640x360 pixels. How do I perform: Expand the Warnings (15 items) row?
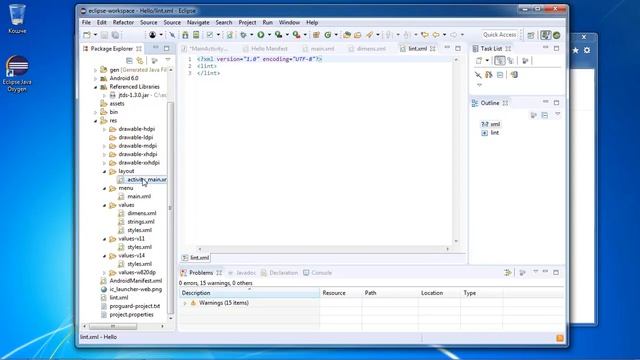point(185,303)
